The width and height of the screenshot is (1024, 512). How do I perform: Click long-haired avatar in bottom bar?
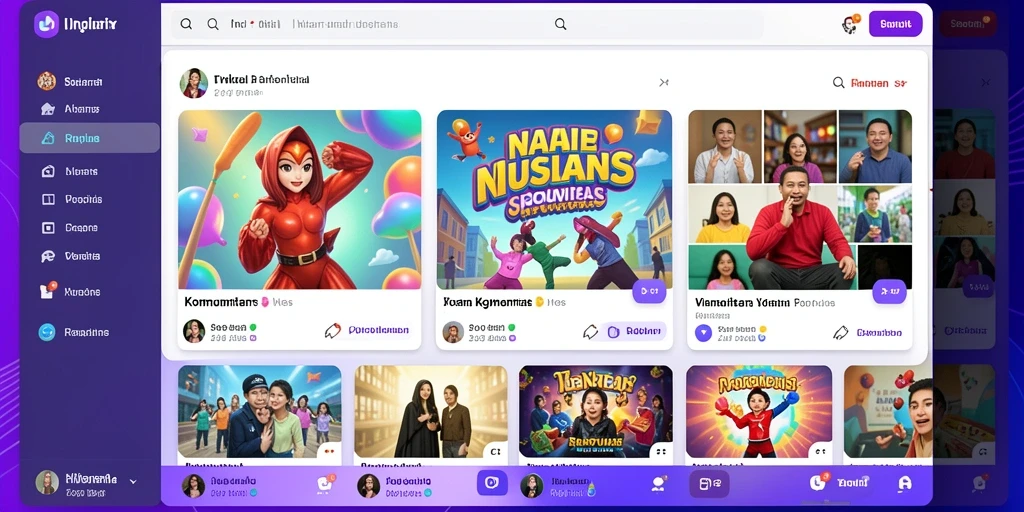pos(368,485)
